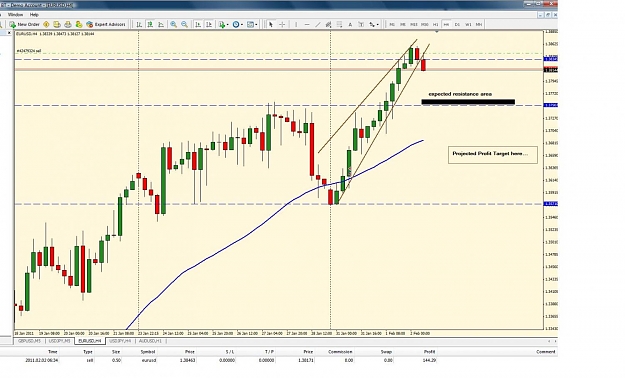Viewport: 625px width, 378px height.
Task: Open the Indicators list dropdown
Action: point(224,24)
